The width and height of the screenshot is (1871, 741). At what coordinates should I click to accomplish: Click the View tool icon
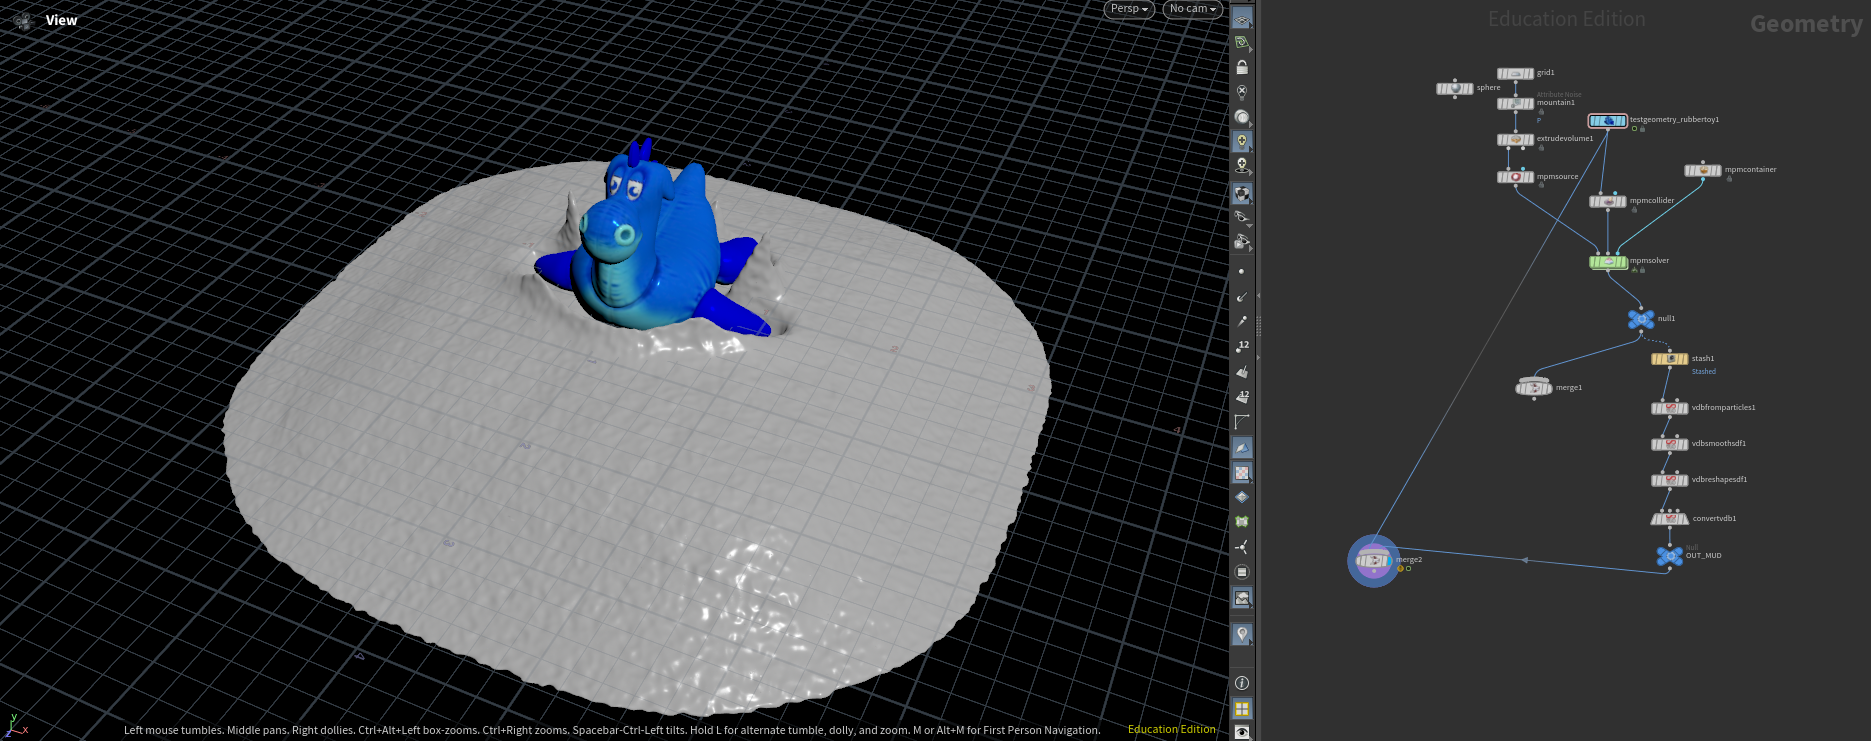tap(23, 20)
